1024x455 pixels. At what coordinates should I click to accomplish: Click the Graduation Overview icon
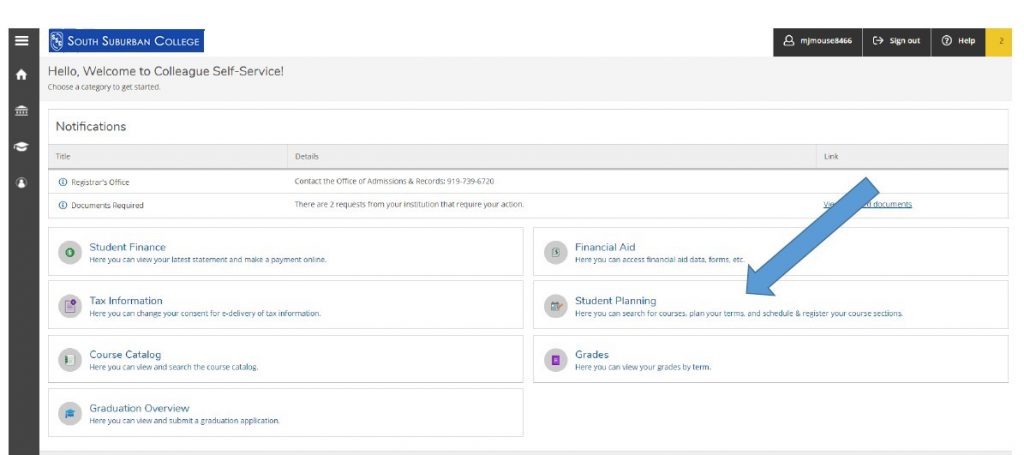pyautogui.click(x=70, y=414)
